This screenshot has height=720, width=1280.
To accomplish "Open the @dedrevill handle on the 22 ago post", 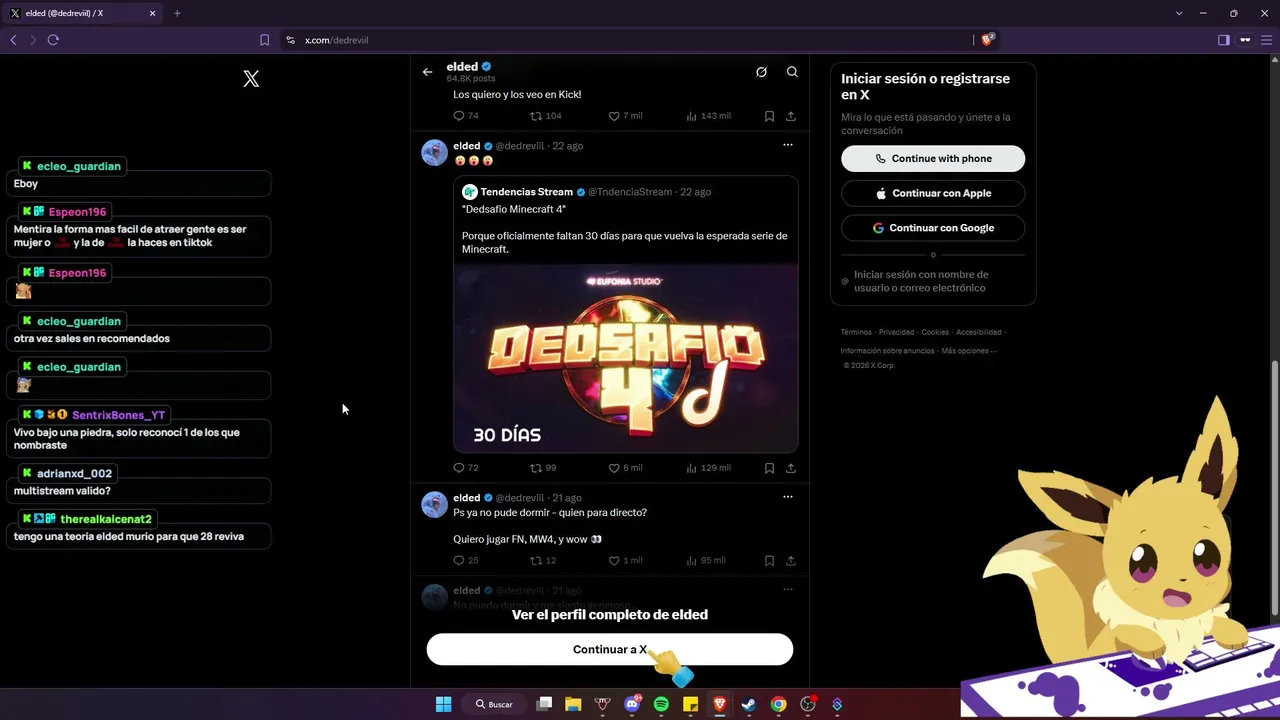I will point(520,146).
